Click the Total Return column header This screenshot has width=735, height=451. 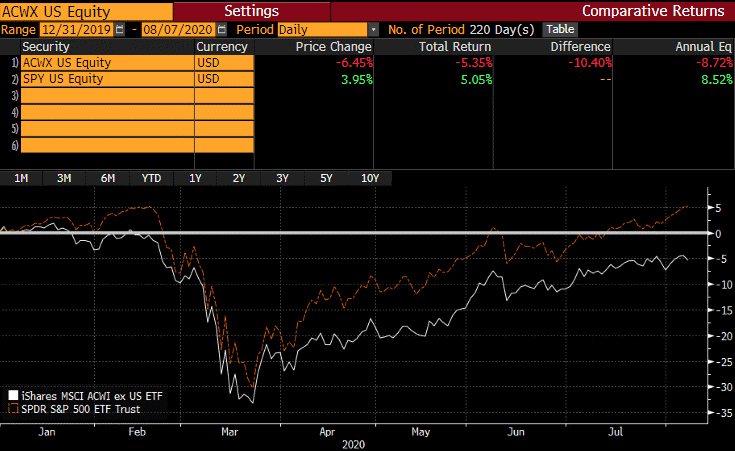click(455, 47)
